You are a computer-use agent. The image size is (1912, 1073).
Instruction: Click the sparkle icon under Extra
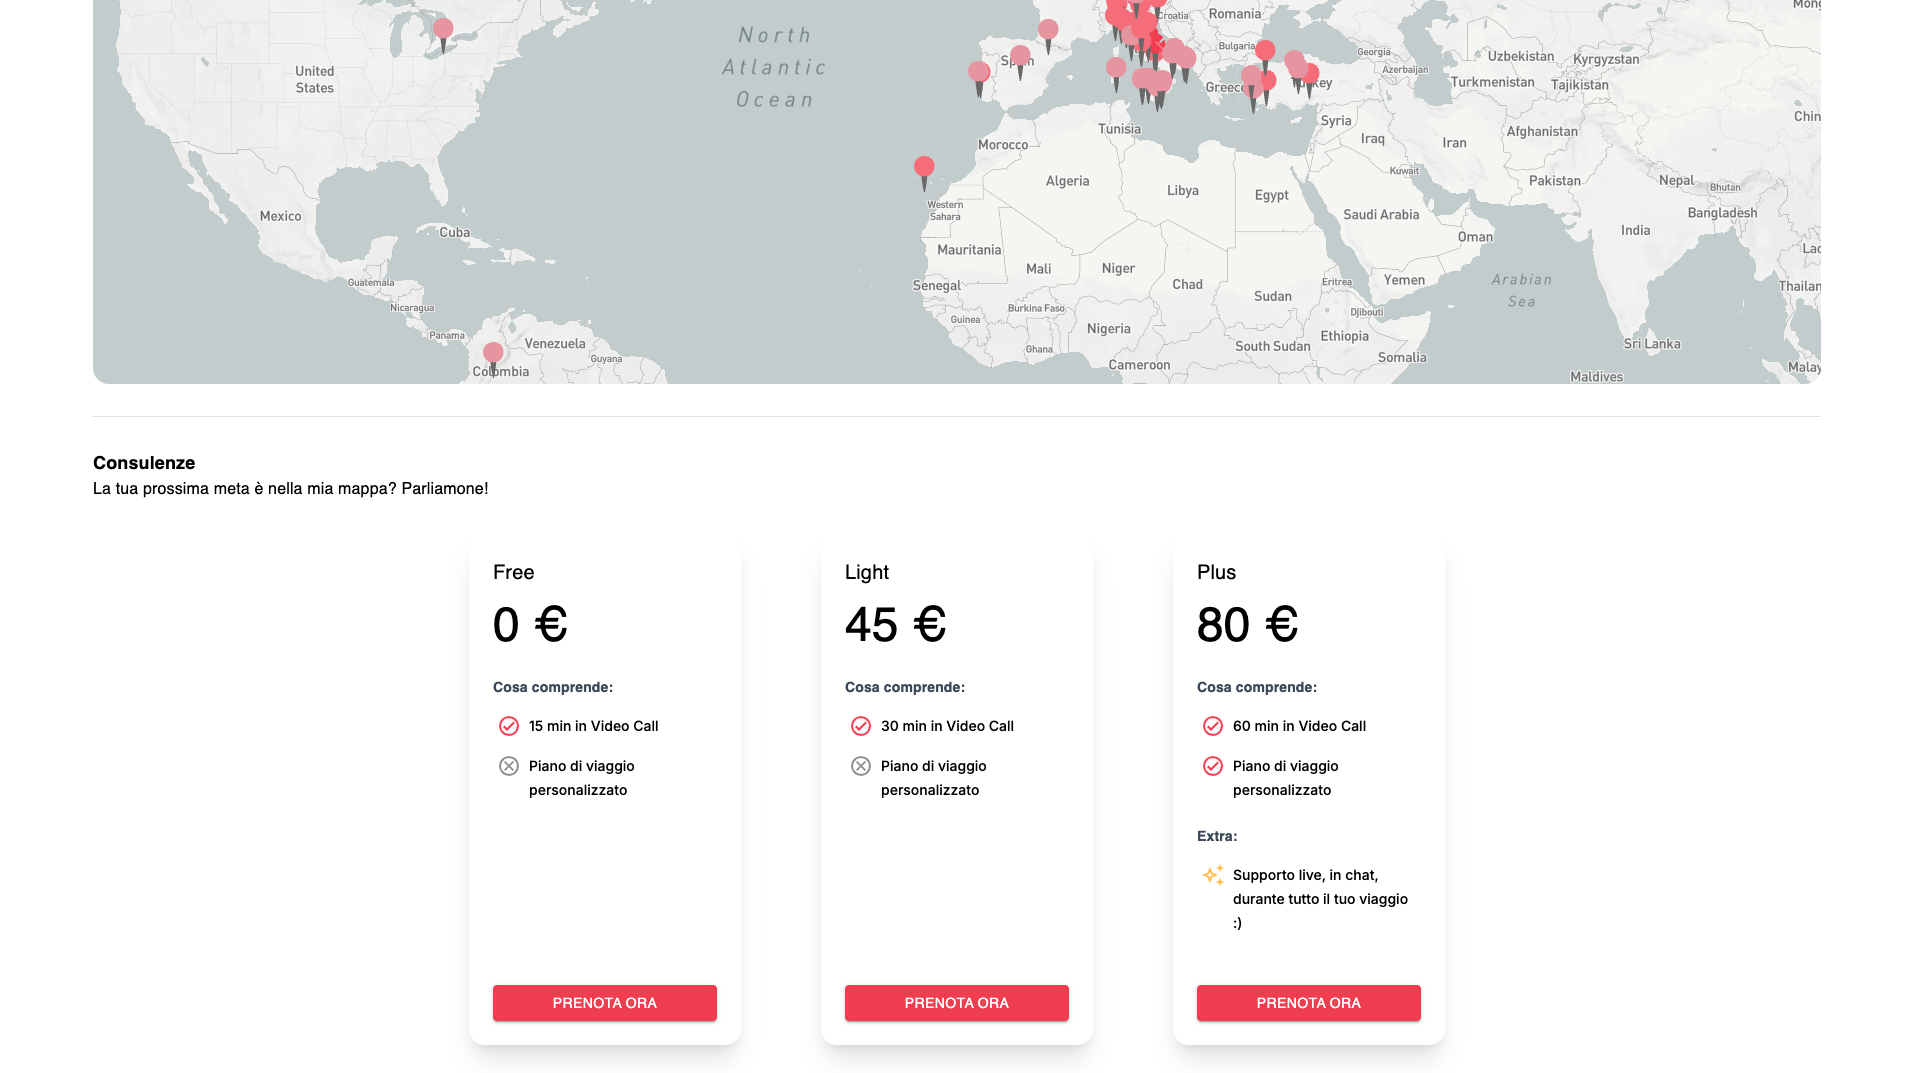point(1212,876)
